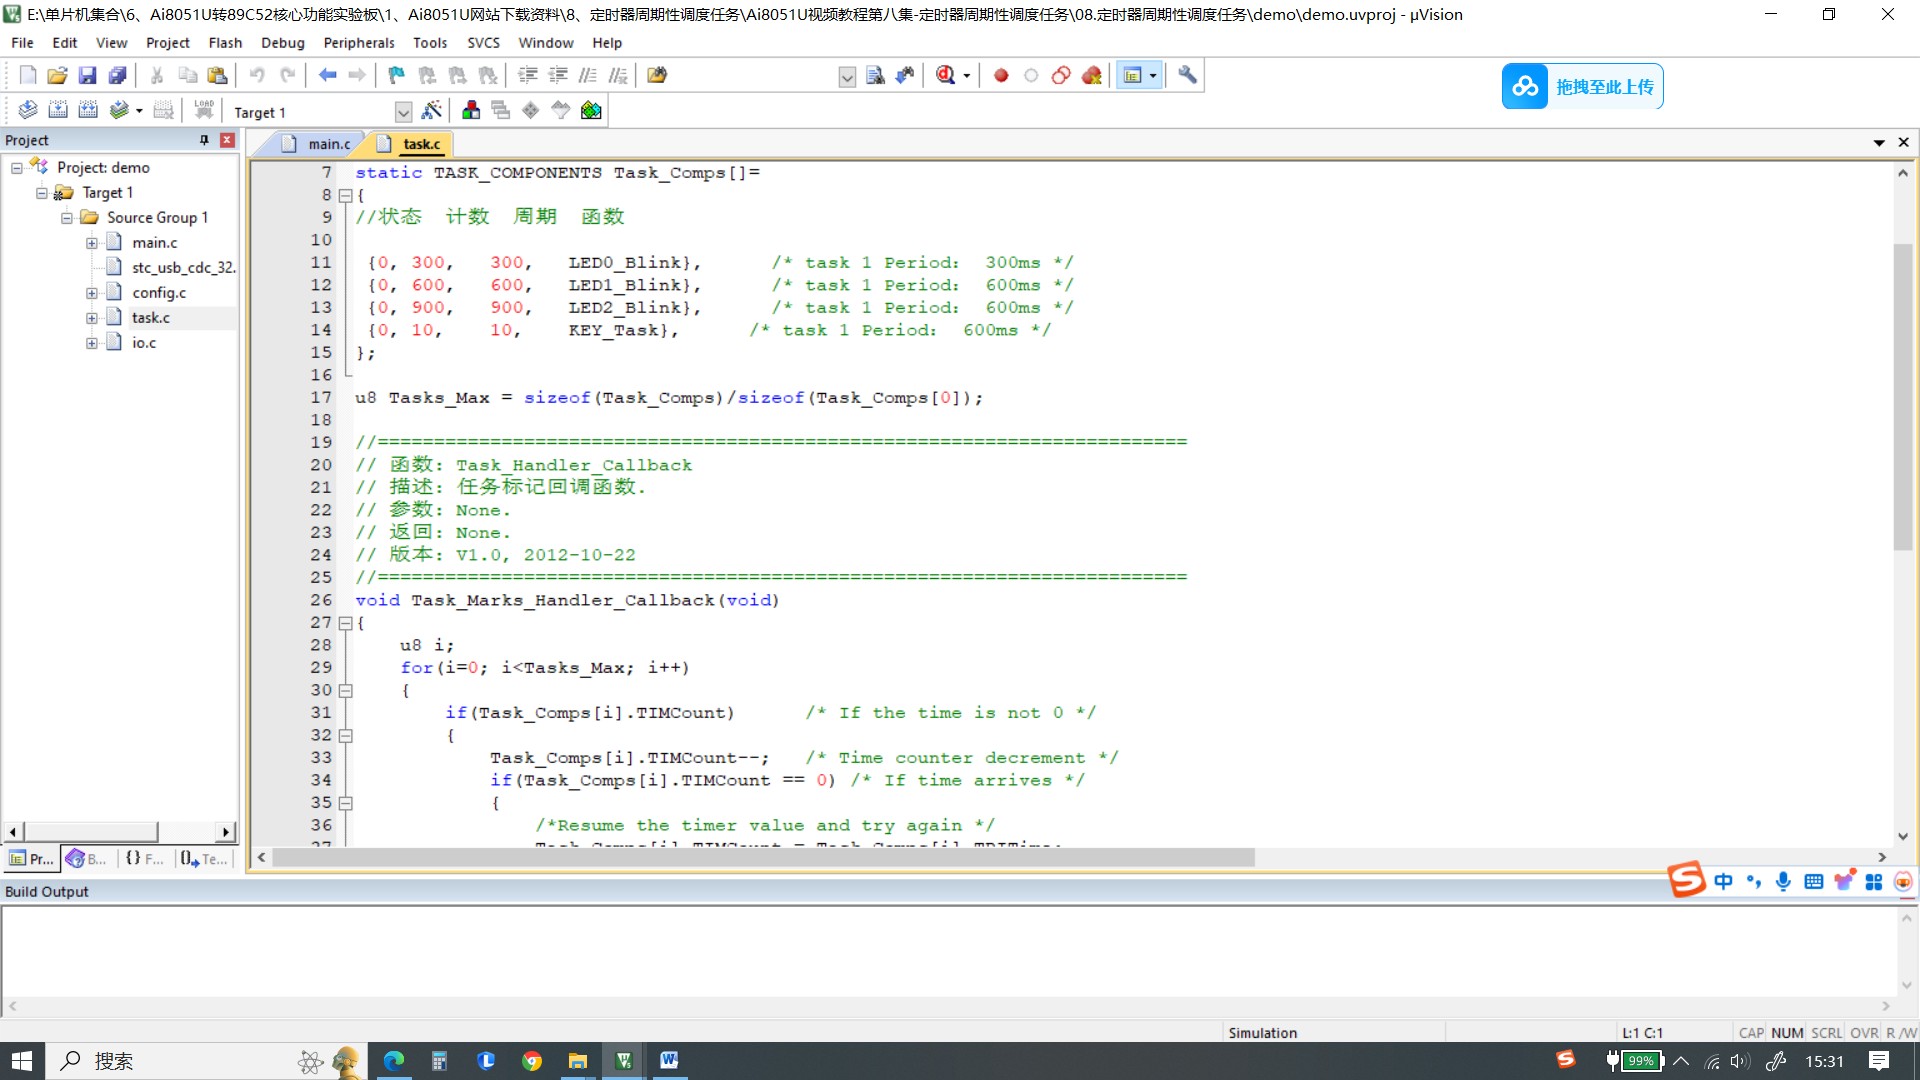Open the window layout dropdown arrow

tap(1153, 76)
